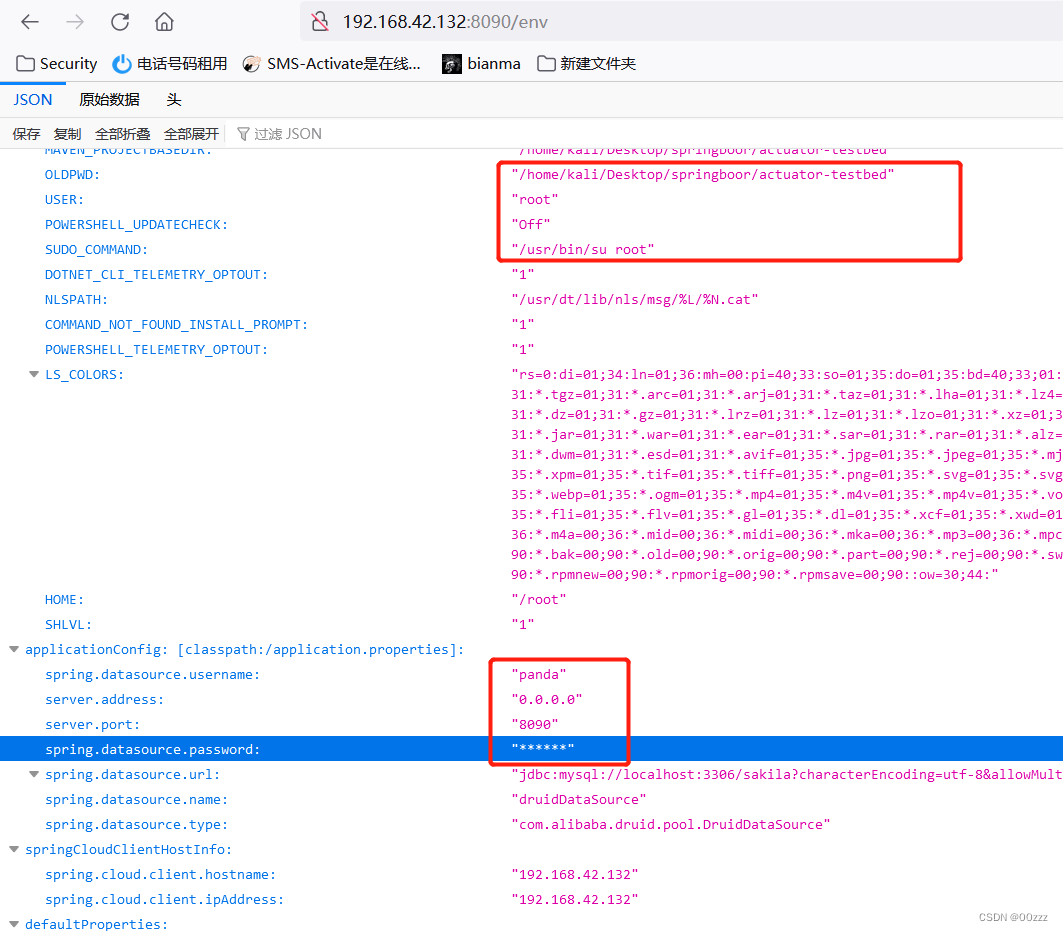The width and height of the screenshot is (1063, 931).
Task: Collapse the defaultProperties section
Action: (x=14, y=924)
